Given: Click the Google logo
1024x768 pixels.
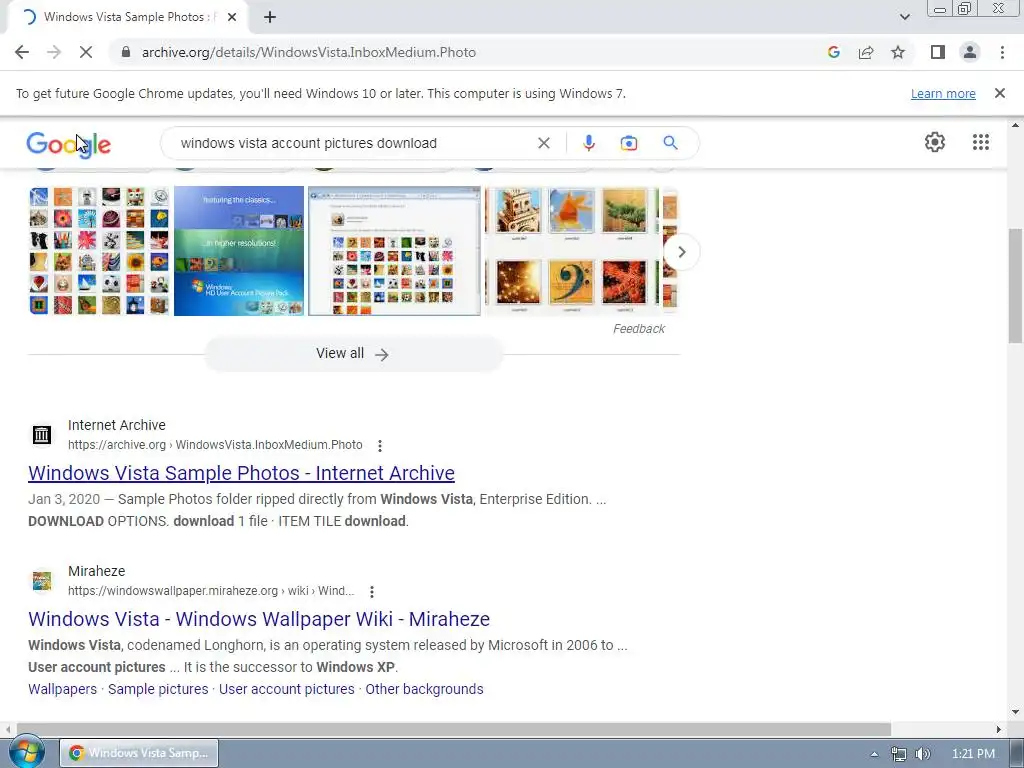Looking at the screenshot, I should click(x=69, y=144).
